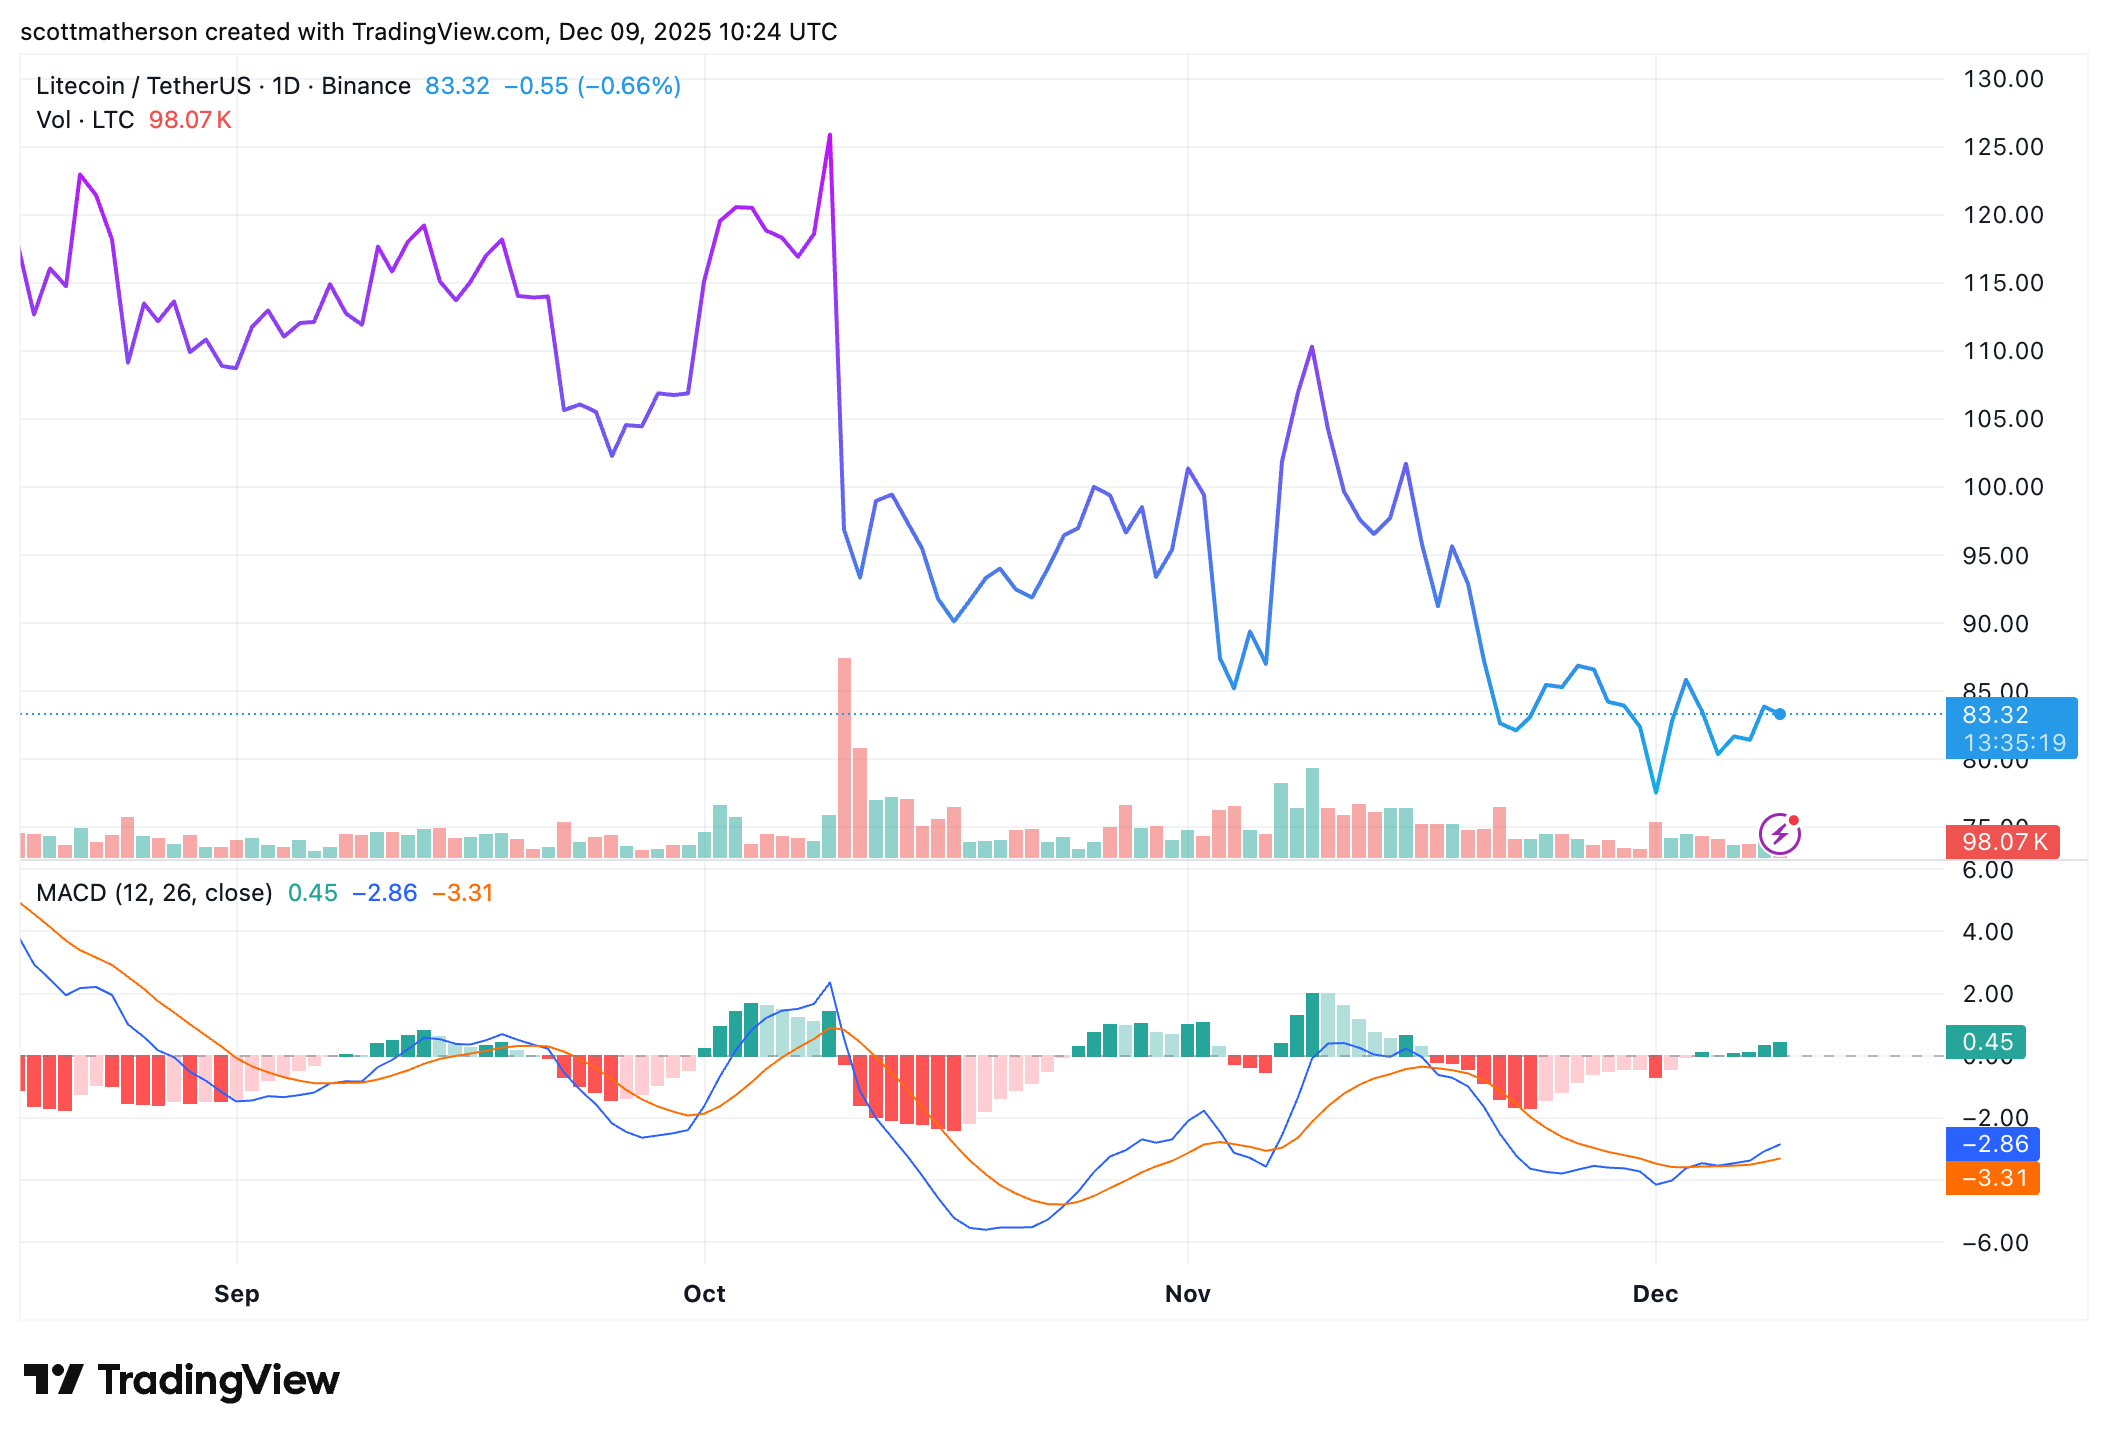2108x1440 pixels.
Task: Click the blue current-price dot on the line
Action: 1780,714
